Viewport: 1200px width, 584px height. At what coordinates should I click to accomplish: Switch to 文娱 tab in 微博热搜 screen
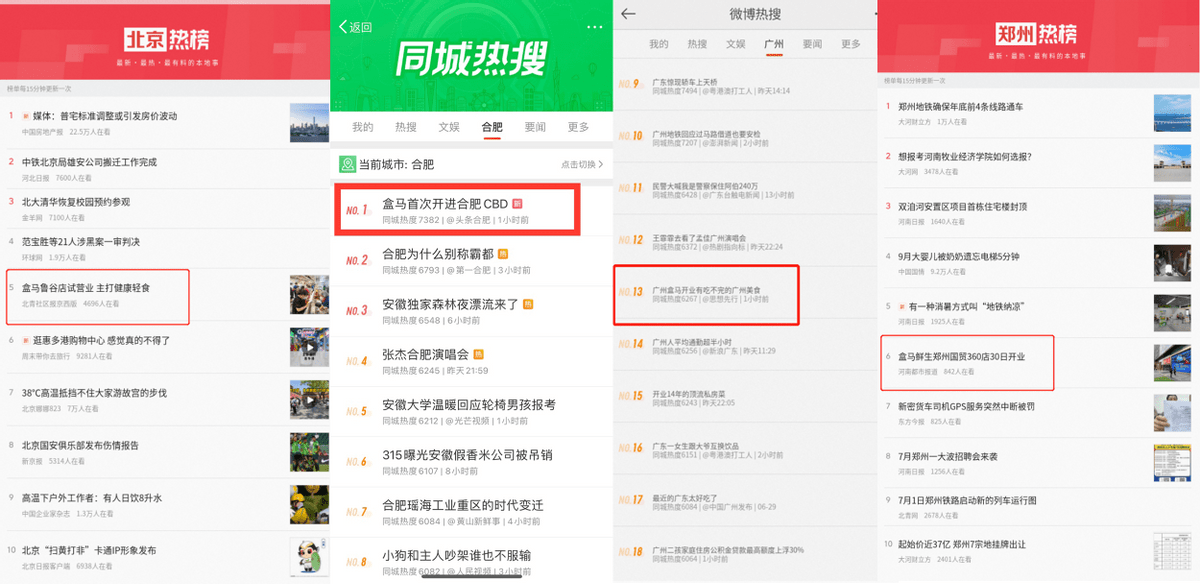click(x=735, y=44)
